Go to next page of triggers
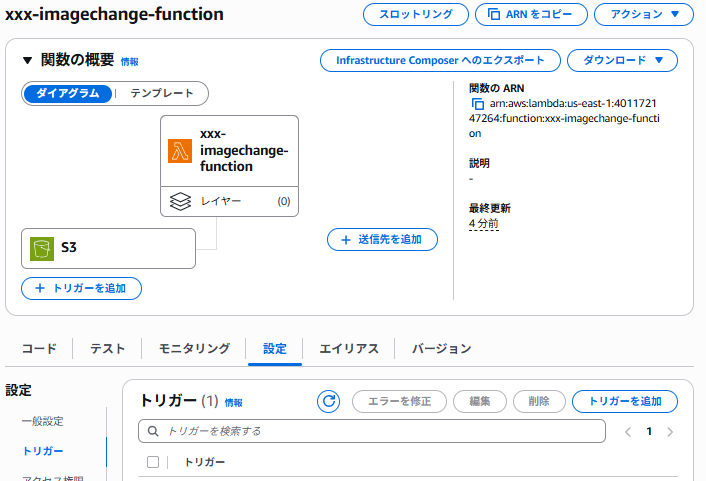The width and height of the screenshot is (706, 481). [670, 432]
